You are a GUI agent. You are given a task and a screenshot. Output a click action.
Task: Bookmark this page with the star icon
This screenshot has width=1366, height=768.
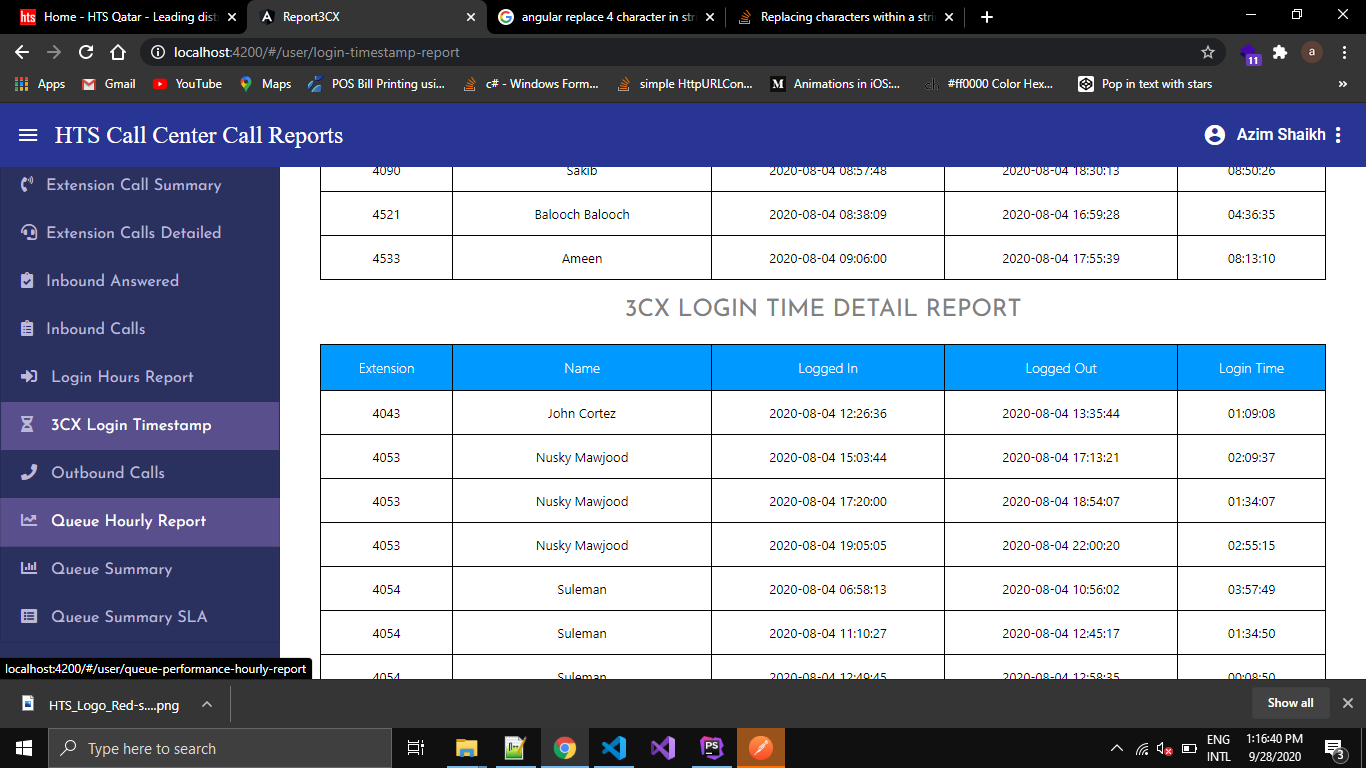1208,52
